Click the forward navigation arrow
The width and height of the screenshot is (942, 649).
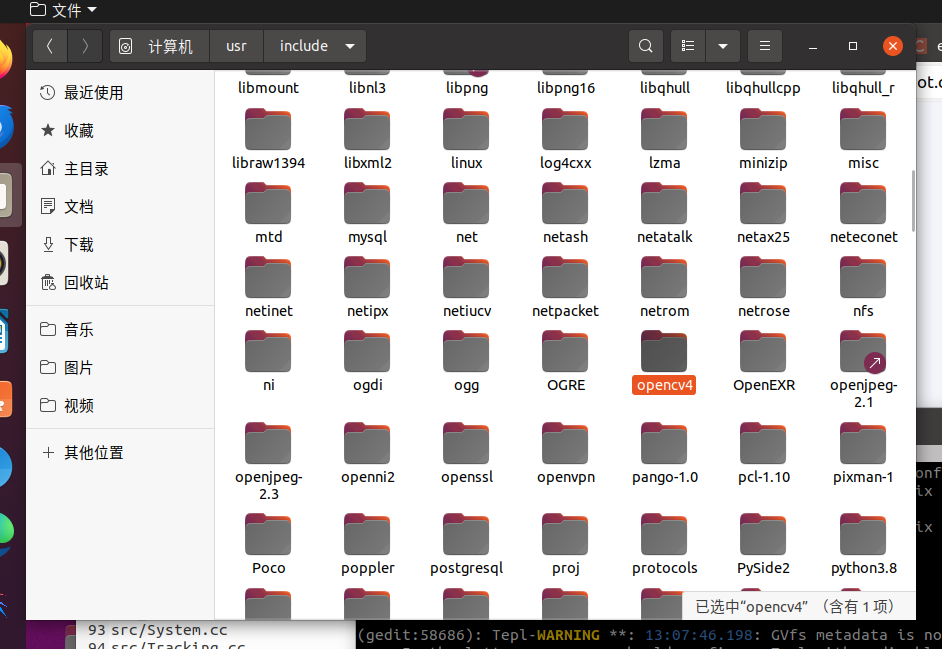click(85, 45)
